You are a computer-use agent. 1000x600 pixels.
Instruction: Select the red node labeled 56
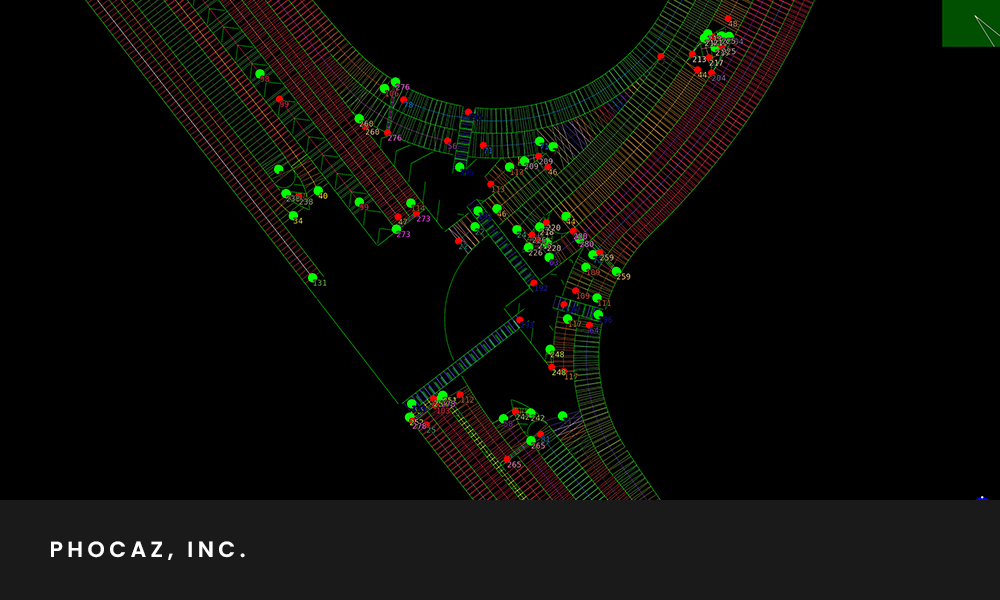point(447,141)
